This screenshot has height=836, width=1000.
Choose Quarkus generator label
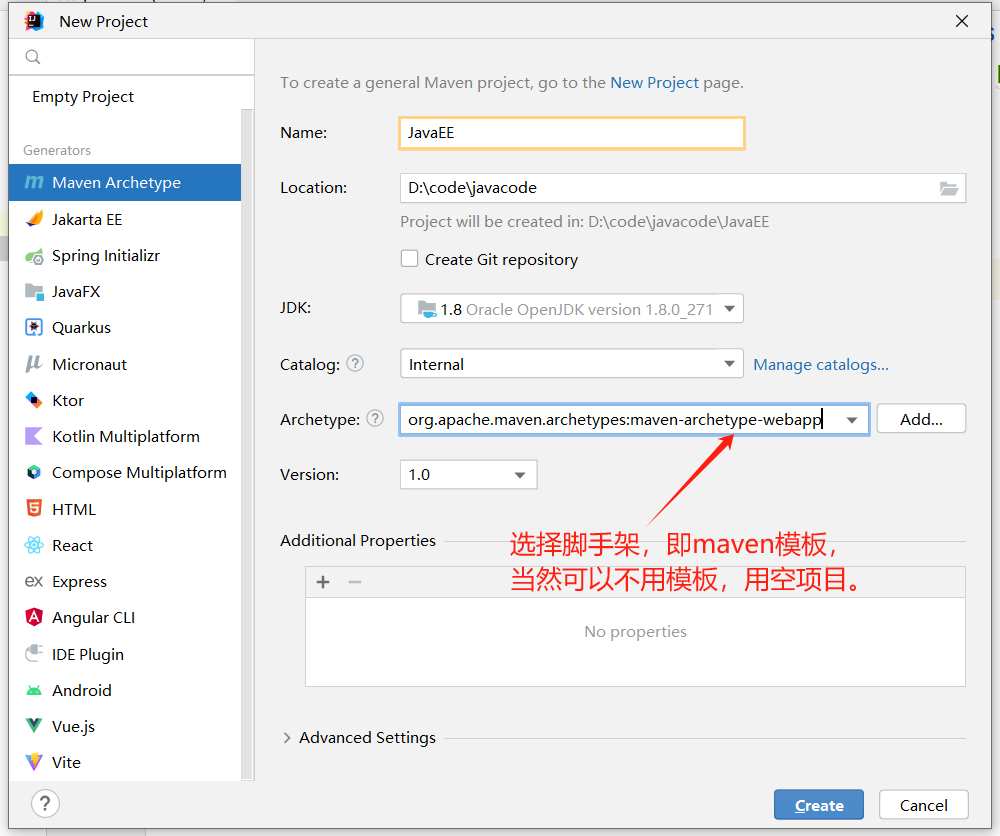[x=81, y=328]
